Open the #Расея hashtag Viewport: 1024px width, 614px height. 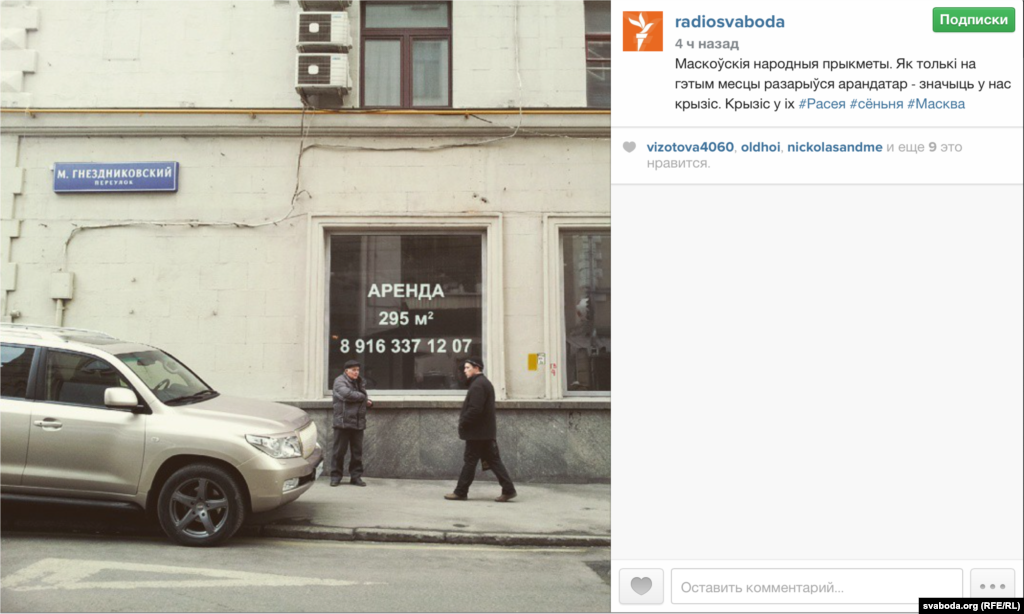[822, 104]
